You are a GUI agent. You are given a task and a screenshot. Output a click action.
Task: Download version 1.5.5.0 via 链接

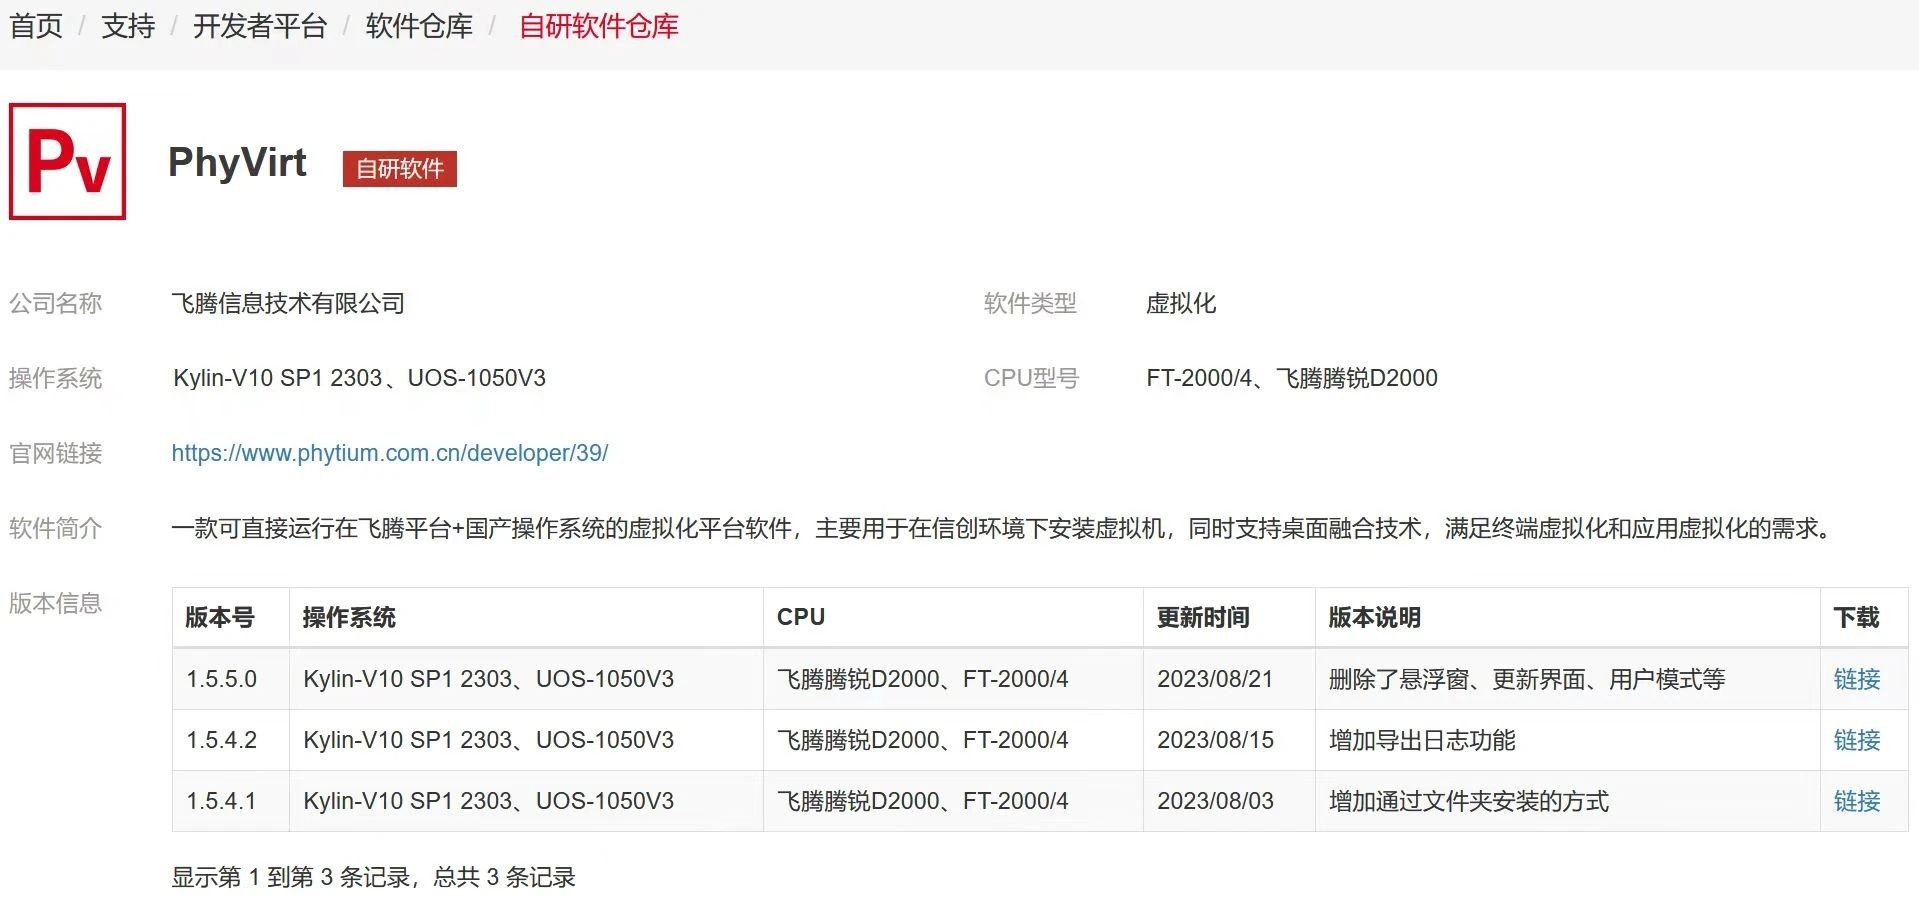pyautogui.click(x=1856, y=679)
